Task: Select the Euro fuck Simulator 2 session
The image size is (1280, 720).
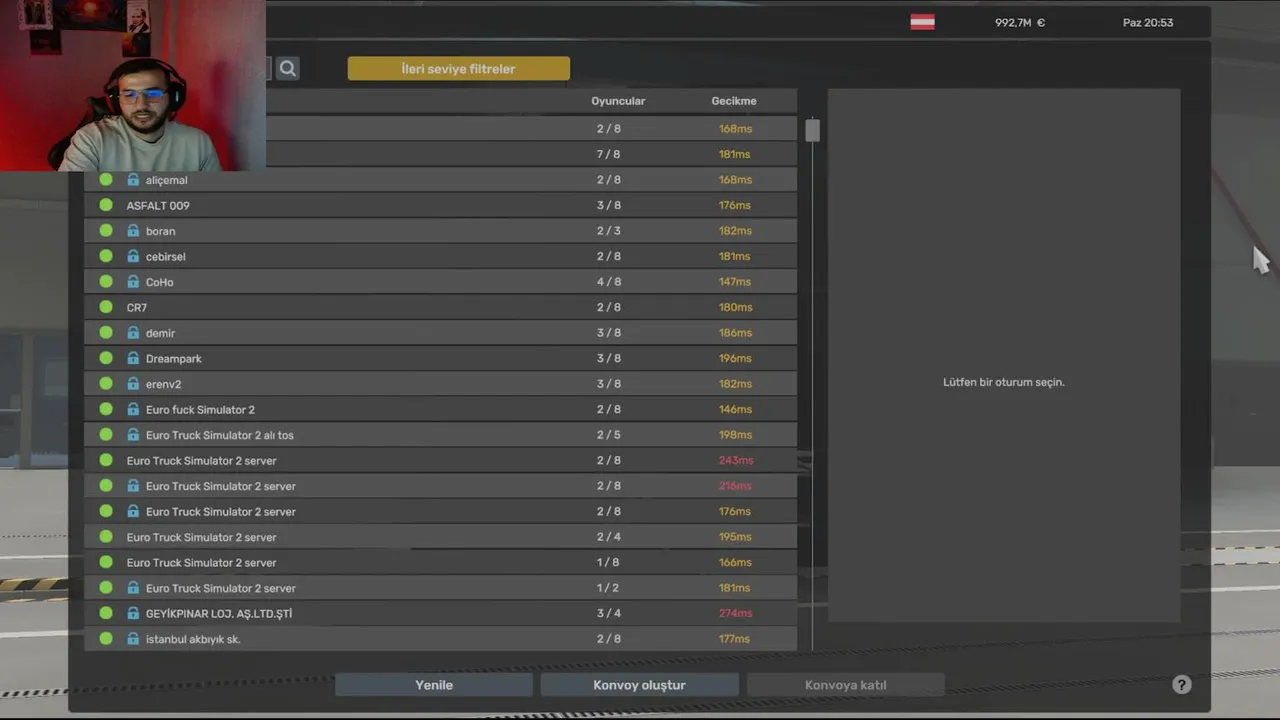Action: tap(440, 409)
